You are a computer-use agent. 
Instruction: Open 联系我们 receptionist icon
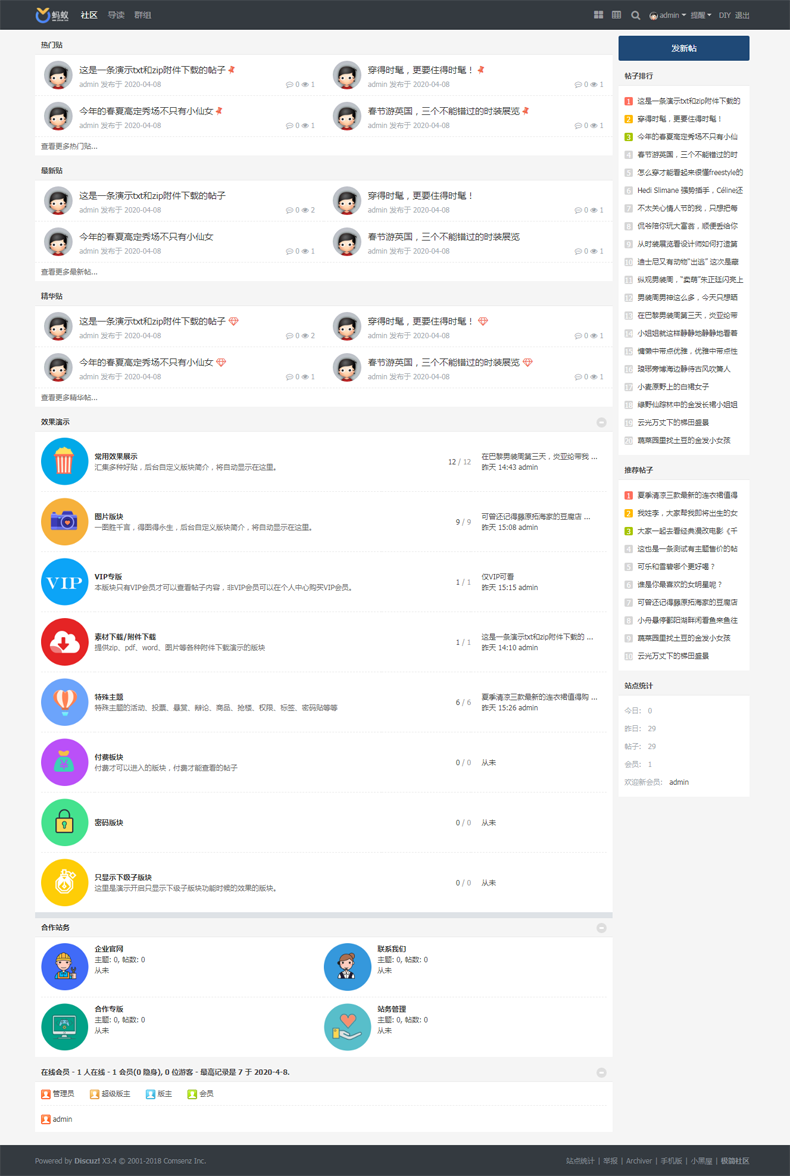click(x=347, y=967)
